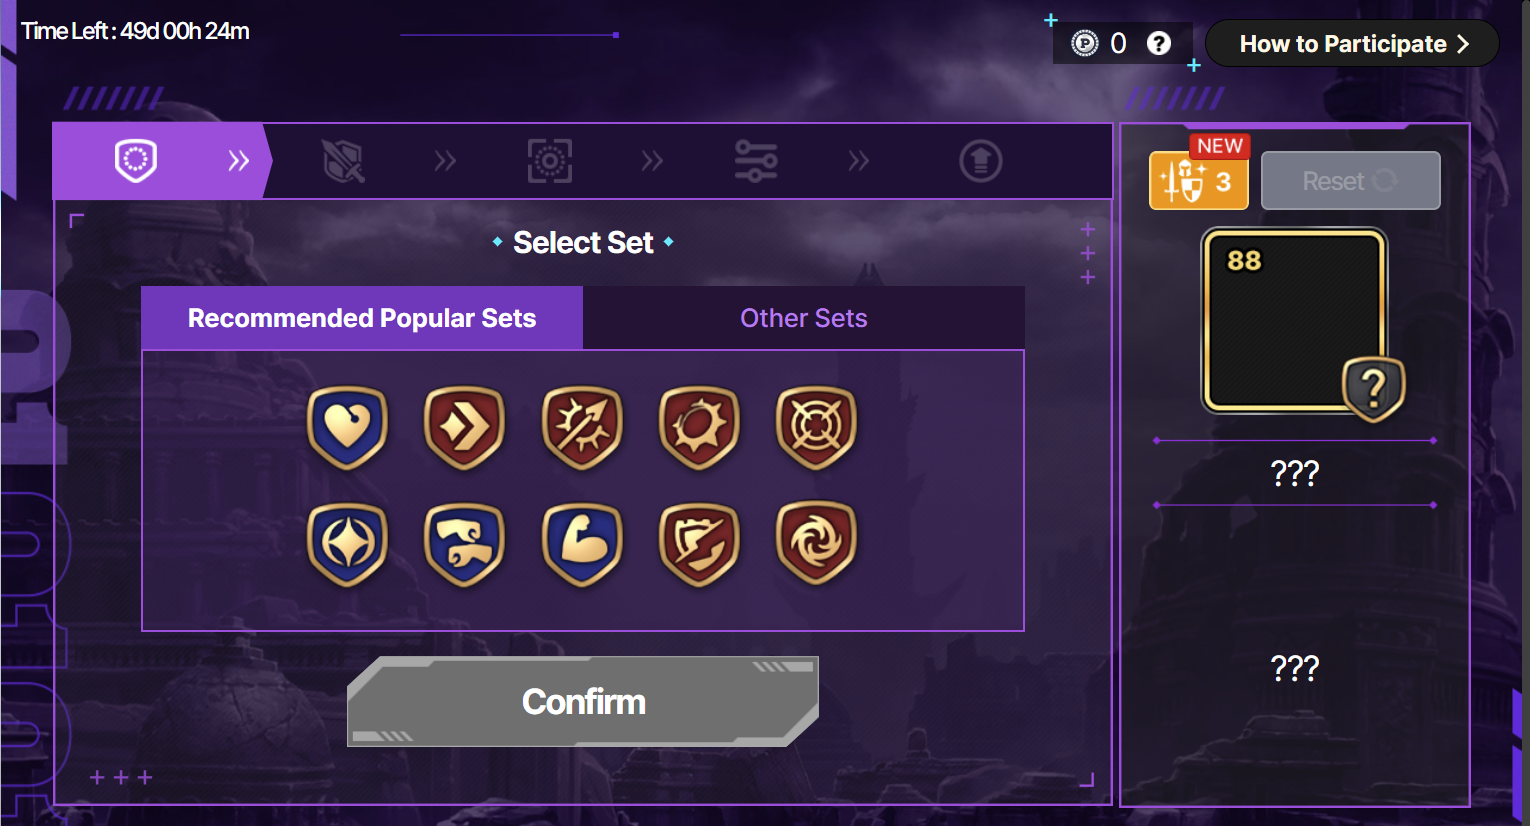Image resolution: width=1530 pixels, height=826 pixels.
Task: Choose the four-point star set icon
Action: [347, 544]
